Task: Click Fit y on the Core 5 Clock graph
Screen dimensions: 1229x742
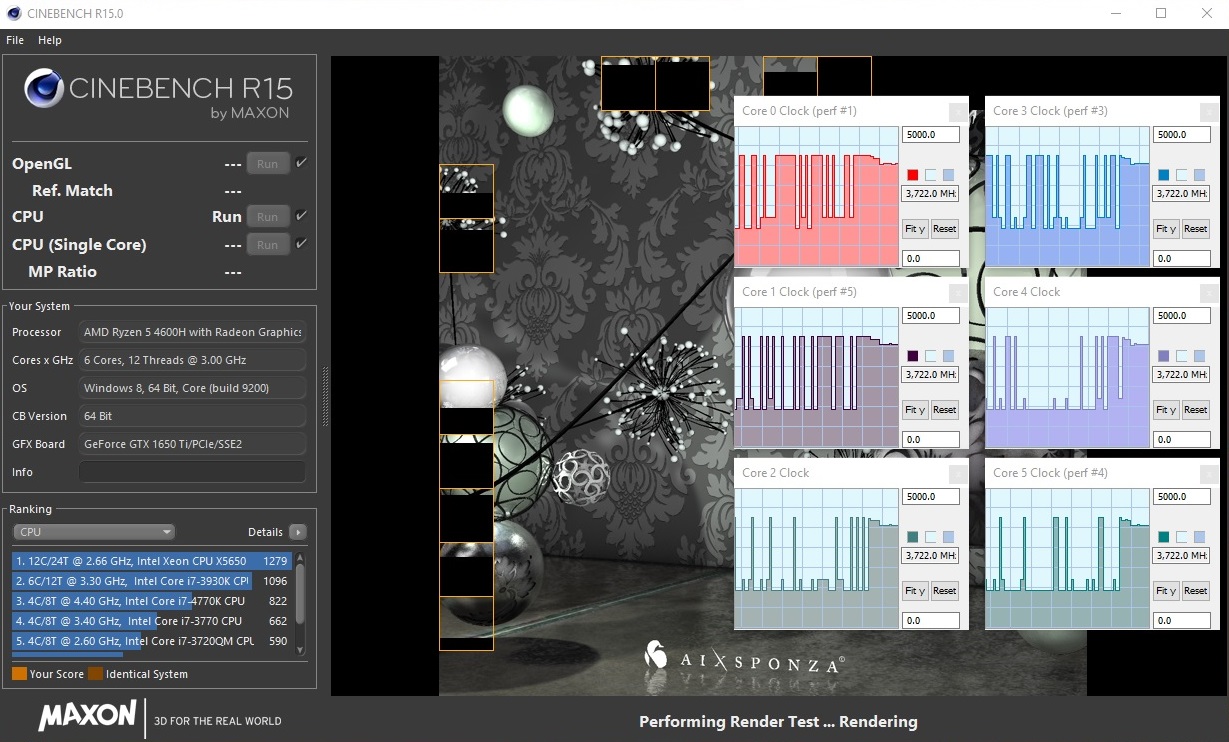Action: click(x=1166, y=591)
